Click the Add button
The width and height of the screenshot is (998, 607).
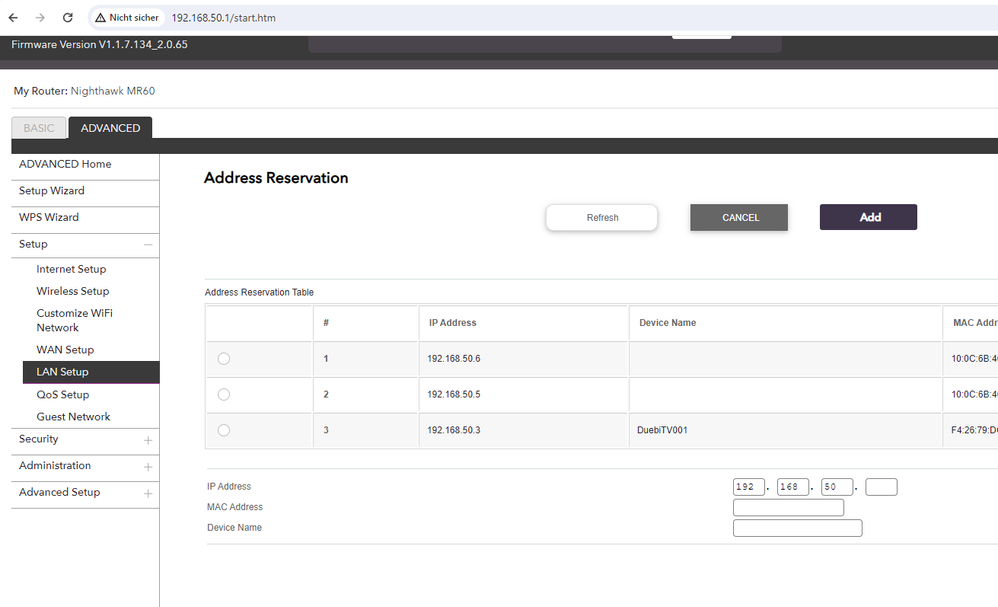point(868,216)
